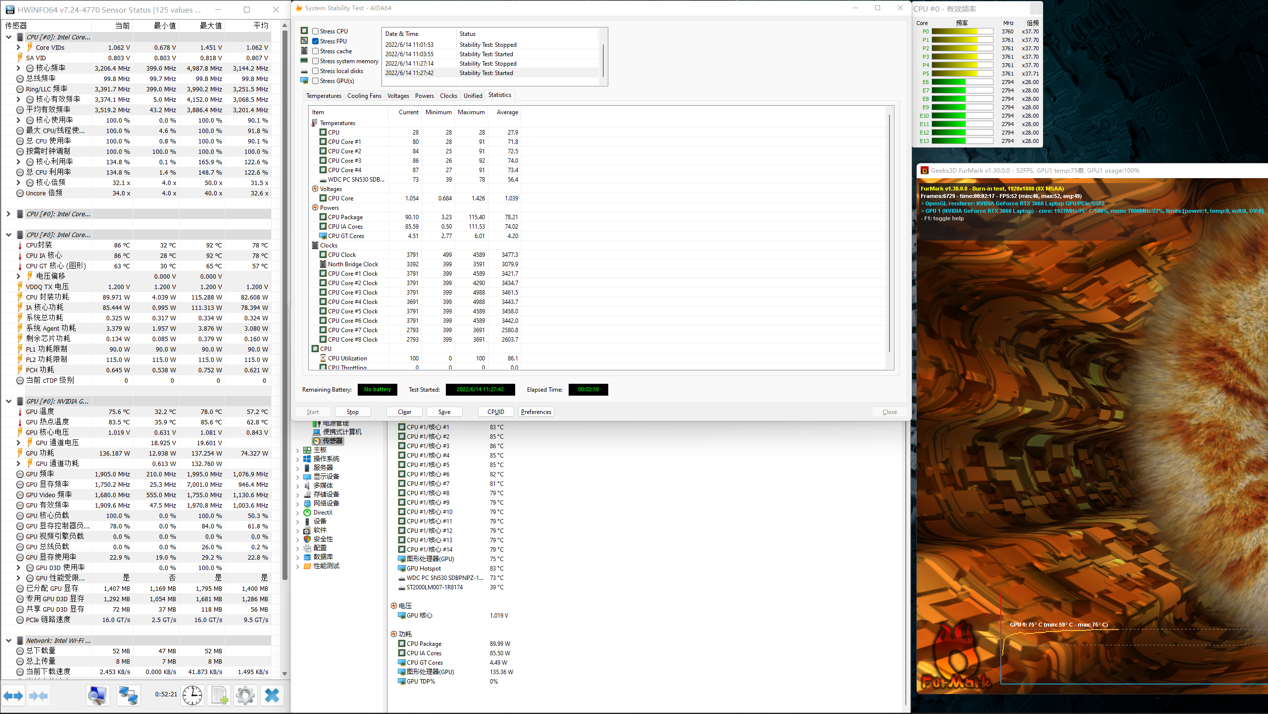Screen dimensions: 1268x714
Task: Enable Stress cache checkbox
Action: point(316,51)
